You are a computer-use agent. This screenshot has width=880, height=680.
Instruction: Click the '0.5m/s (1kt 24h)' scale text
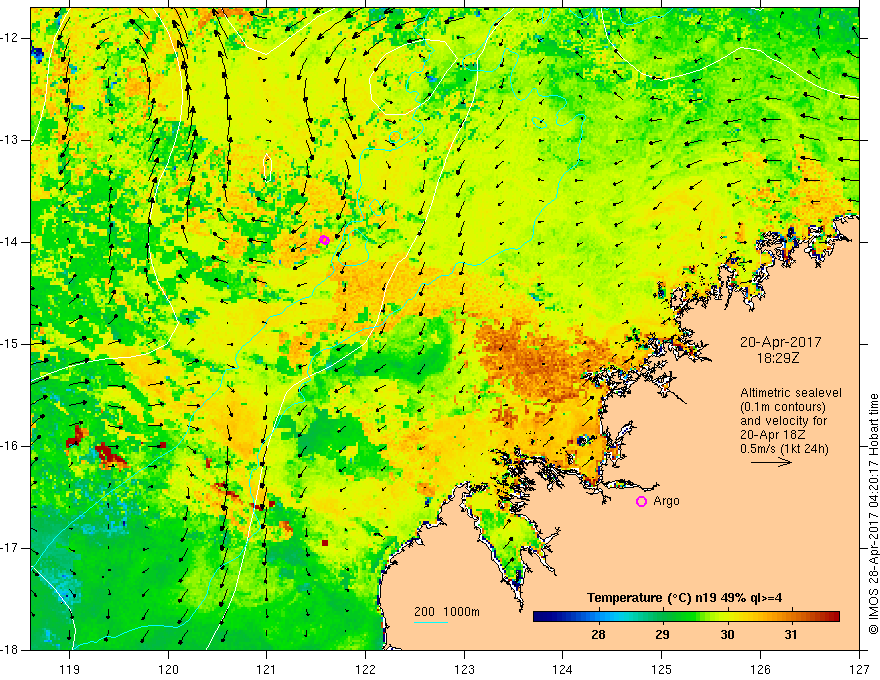(784, 449)
